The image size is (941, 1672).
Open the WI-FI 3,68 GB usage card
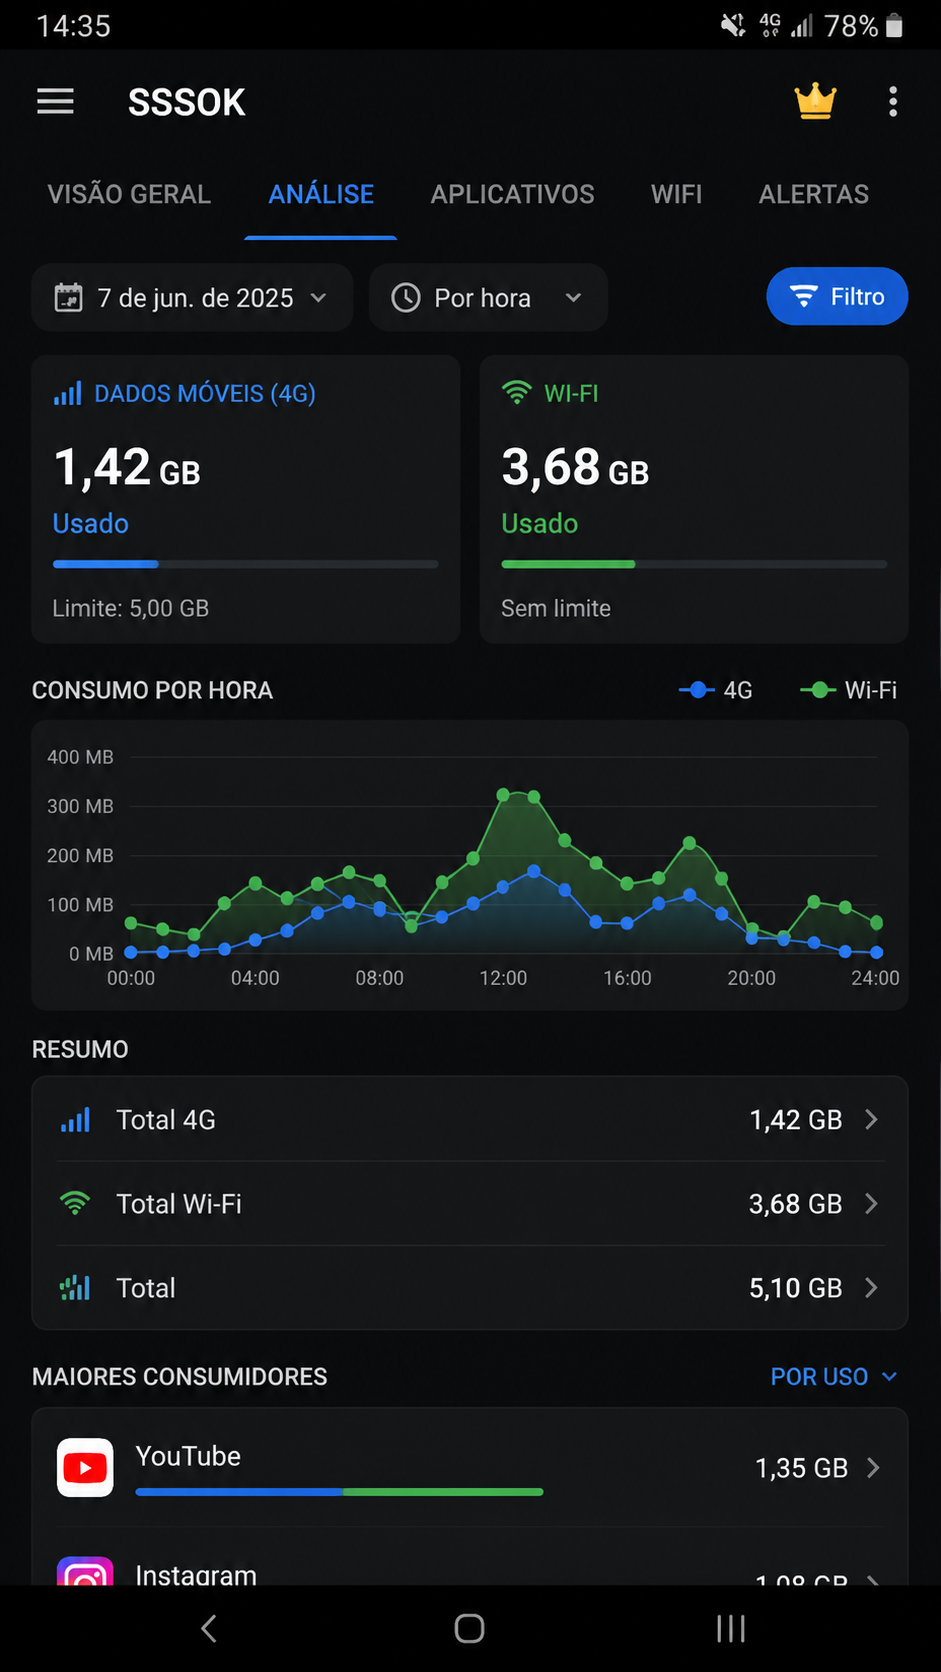694,499
